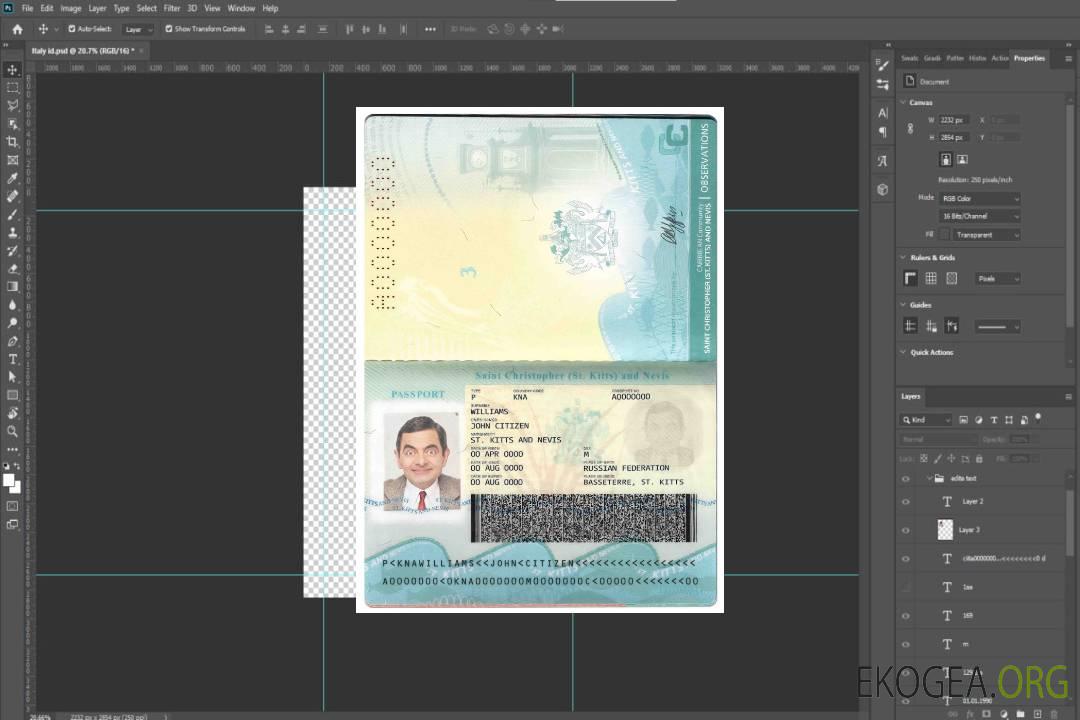The width and height of the screenshot is (1080, 720).
Task: Switch to the History tab
Action: tap(977, 59)
